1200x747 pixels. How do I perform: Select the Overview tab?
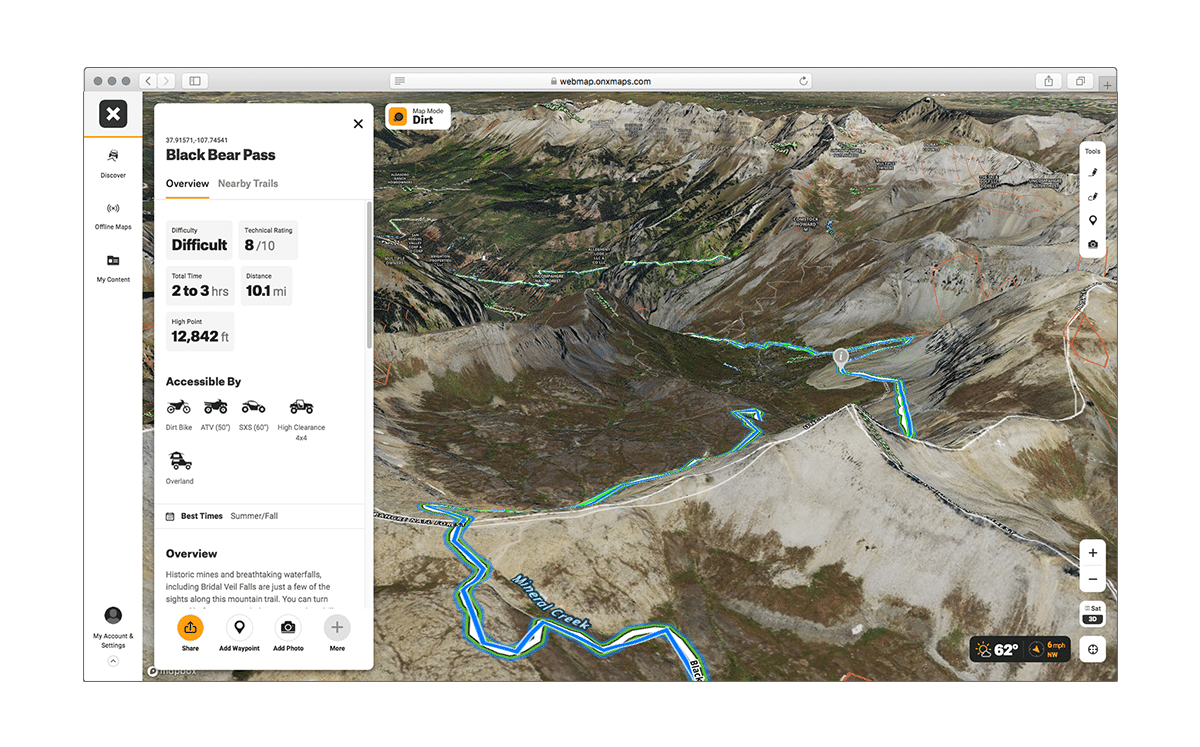(x=187, y=184)
